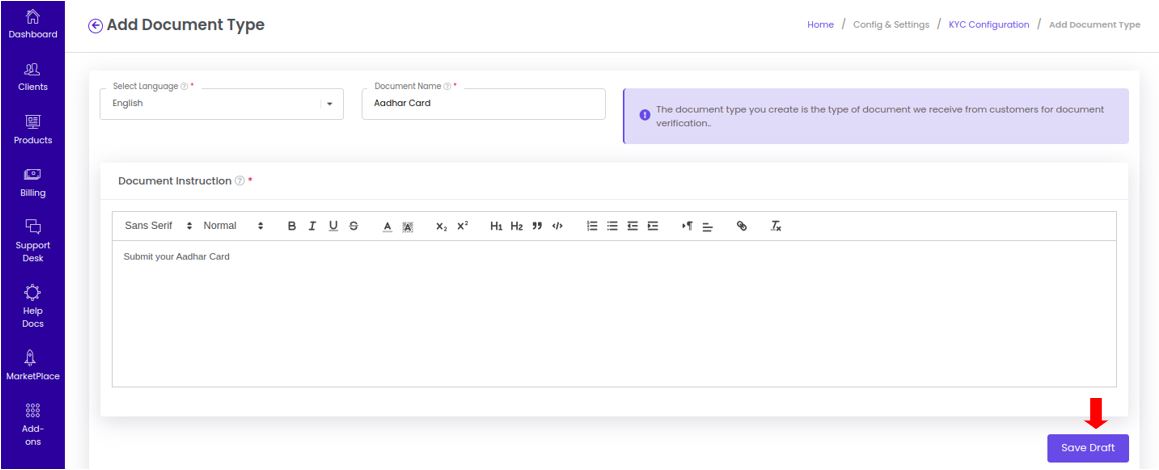
Task: Toggle strikethrough formatting in the editor
Action: point(353,226)
